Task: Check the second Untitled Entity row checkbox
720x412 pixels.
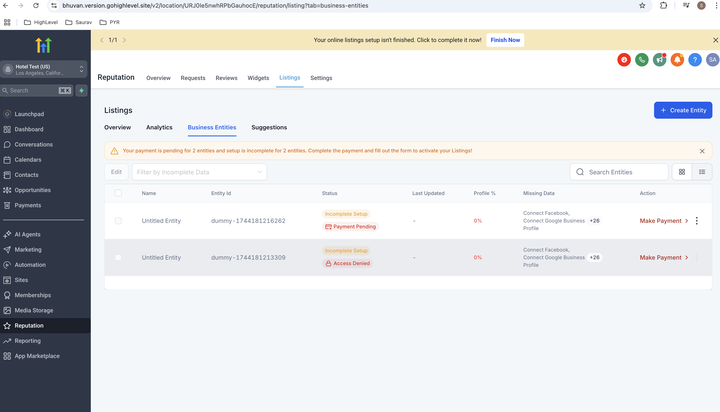Action: click(118, 257)
